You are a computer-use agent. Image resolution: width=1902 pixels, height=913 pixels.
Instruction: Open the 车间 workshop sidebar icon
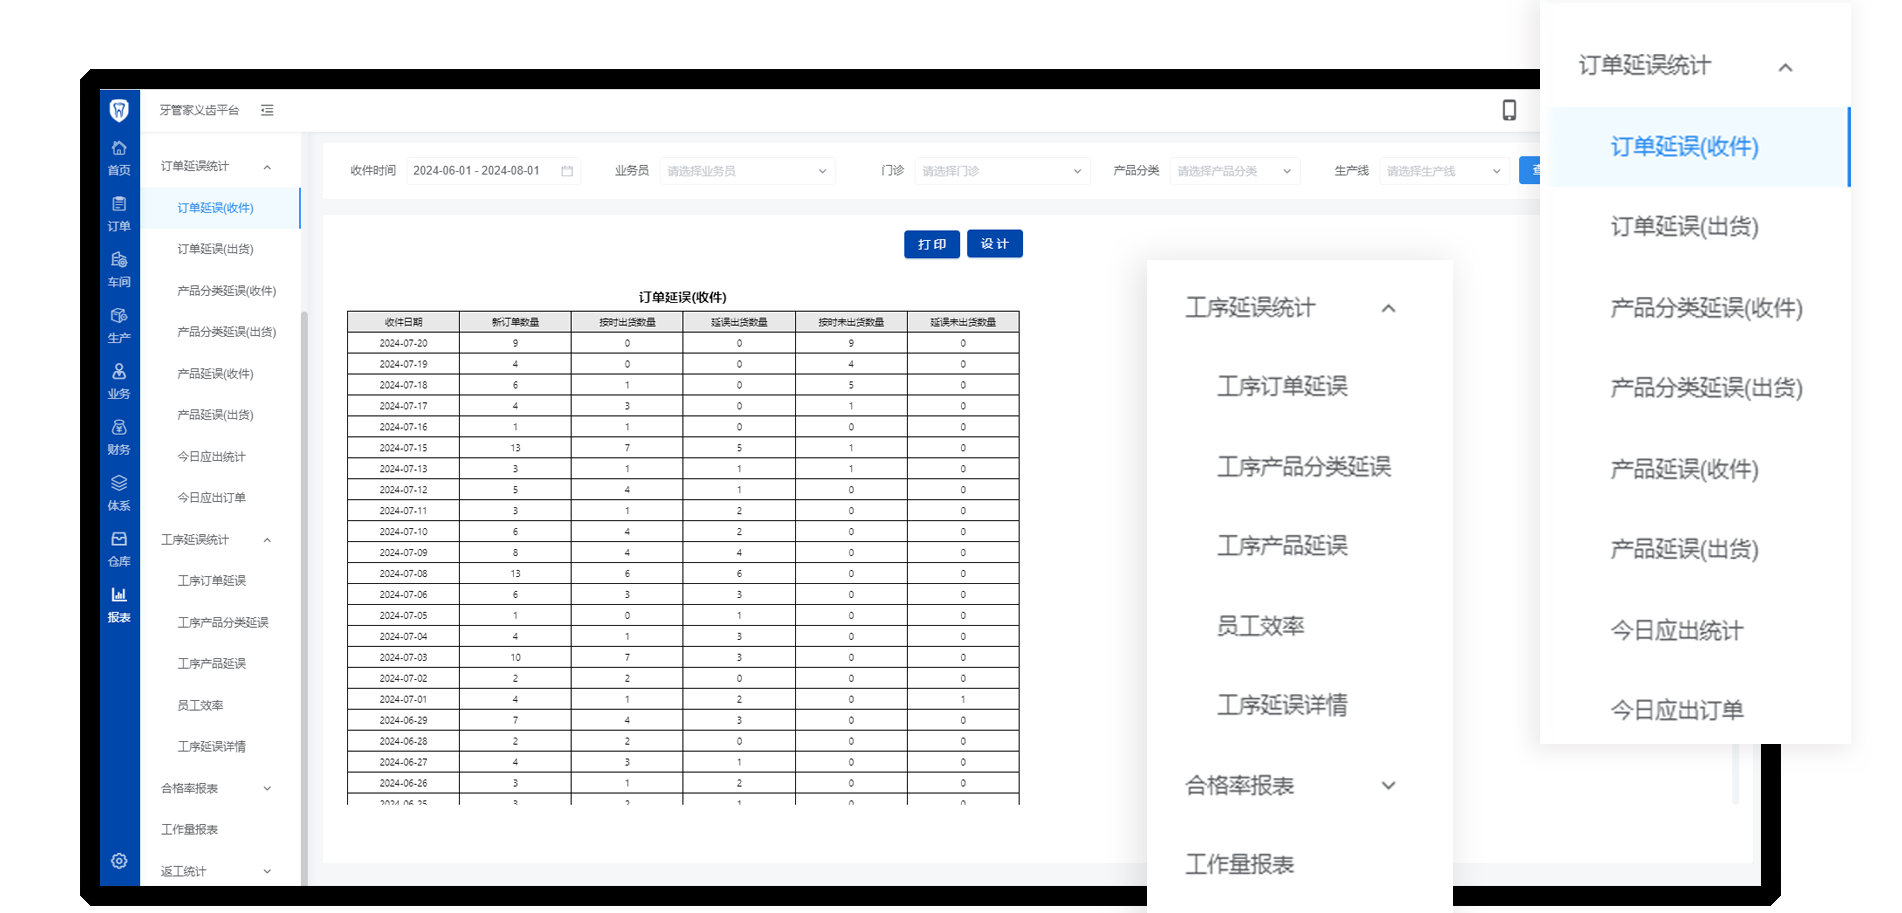click(x=119, y=269)
